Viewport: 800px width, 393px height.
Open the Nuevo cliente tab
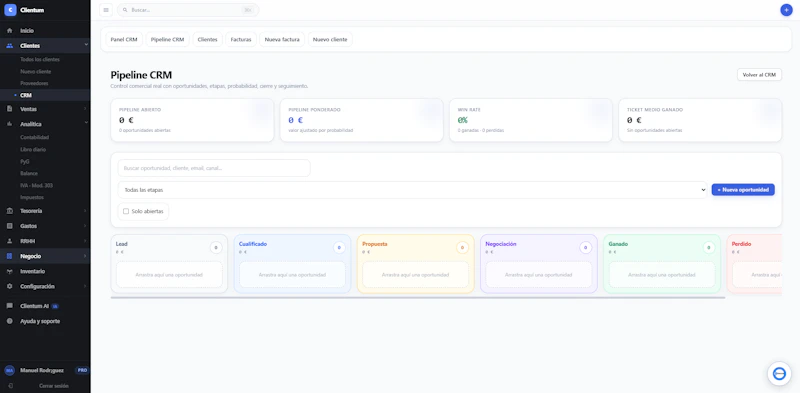coord(330,39)
